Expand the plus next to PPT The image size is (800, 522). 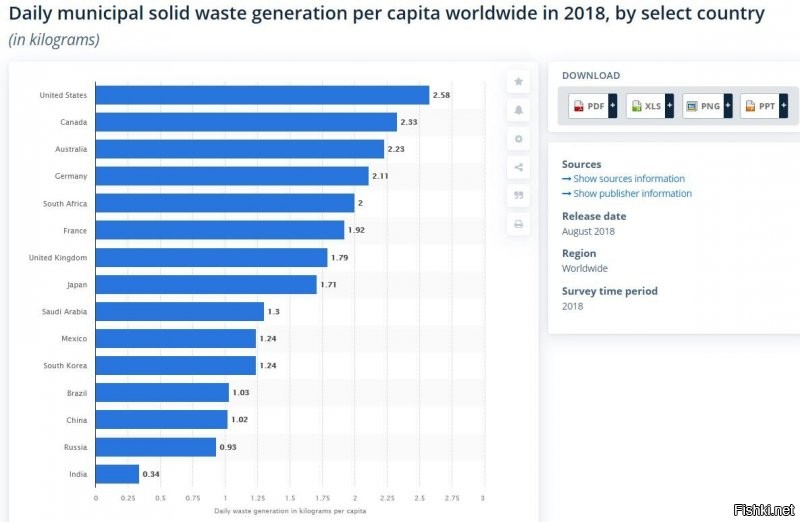784,106
